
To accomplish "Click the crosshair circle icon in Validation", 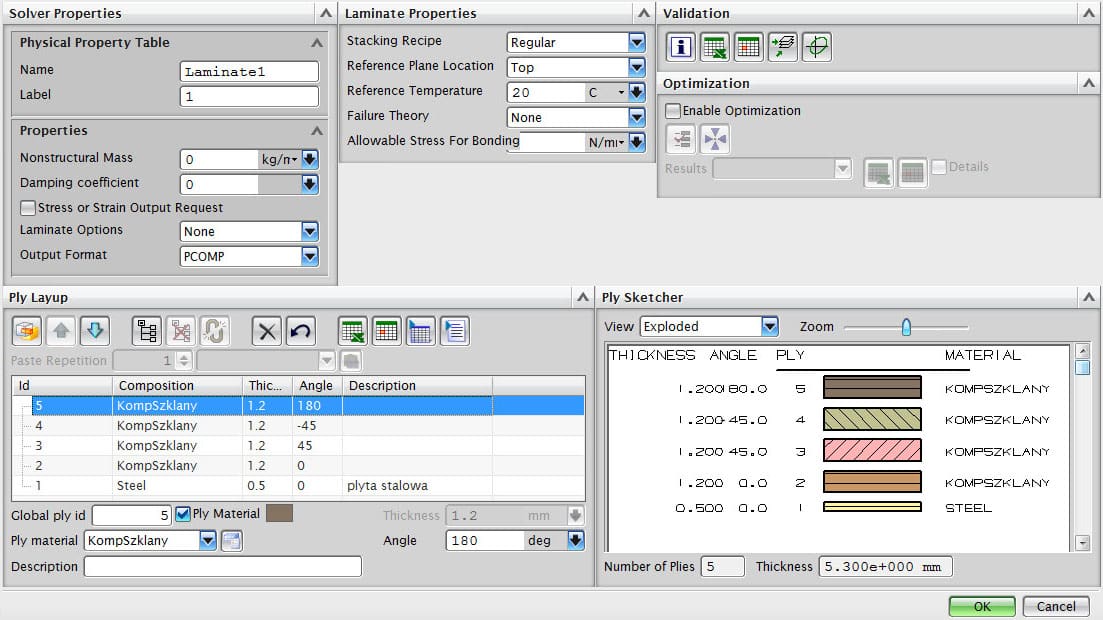I will coord(817,46).
